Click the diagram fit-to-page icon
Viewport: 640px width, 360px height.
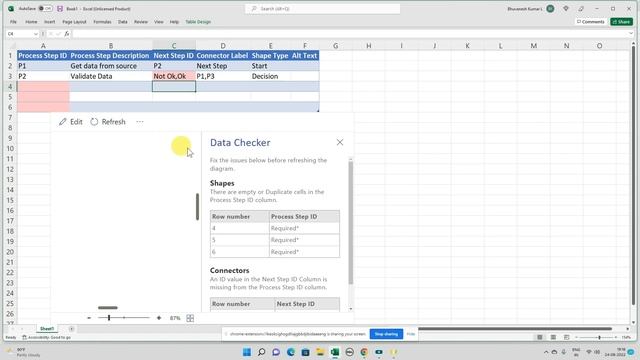[190, 318]
